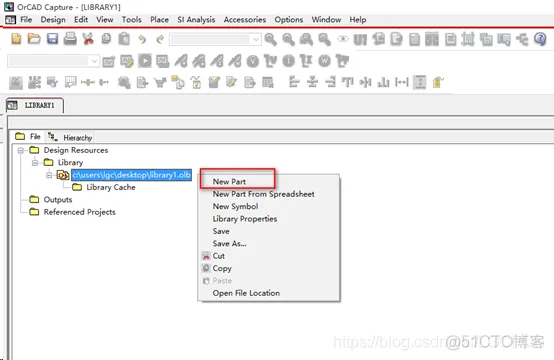Click the circled W power marker icon
This screenshot has height=360, width=554.
pyautogui.click(x=324, y=61)
